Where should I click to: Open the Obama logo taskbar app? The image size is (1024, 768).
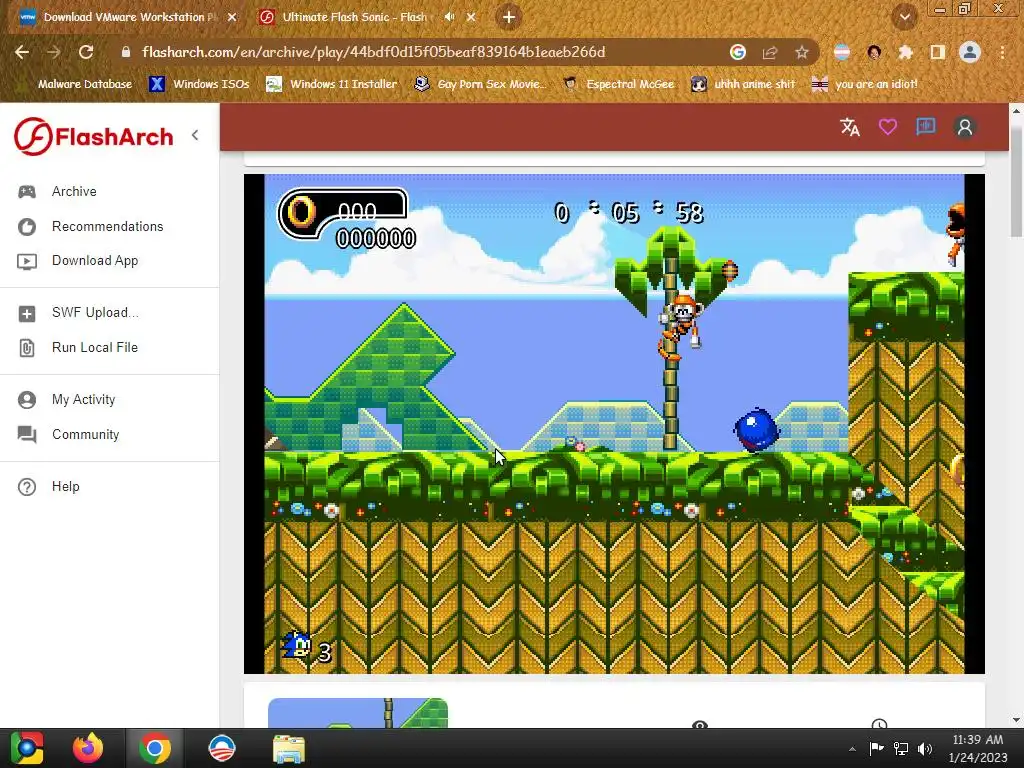[x=222, y=748]
